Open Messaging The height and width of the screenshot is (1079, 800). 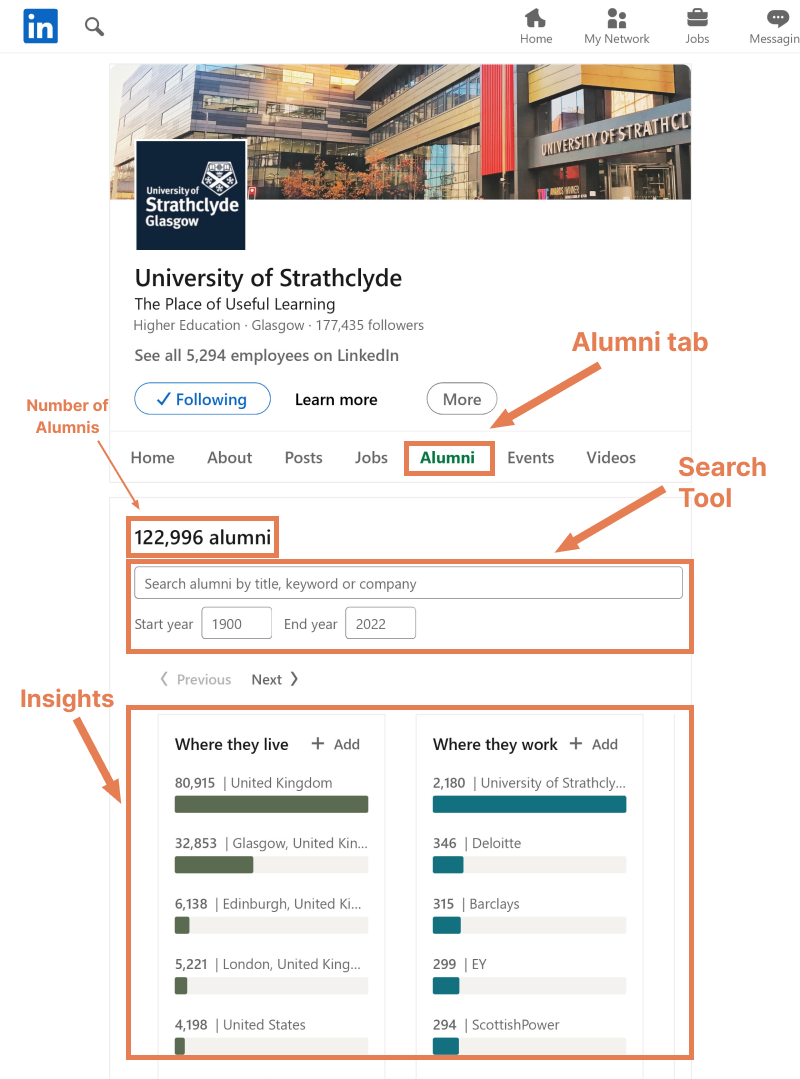point(777,26)
